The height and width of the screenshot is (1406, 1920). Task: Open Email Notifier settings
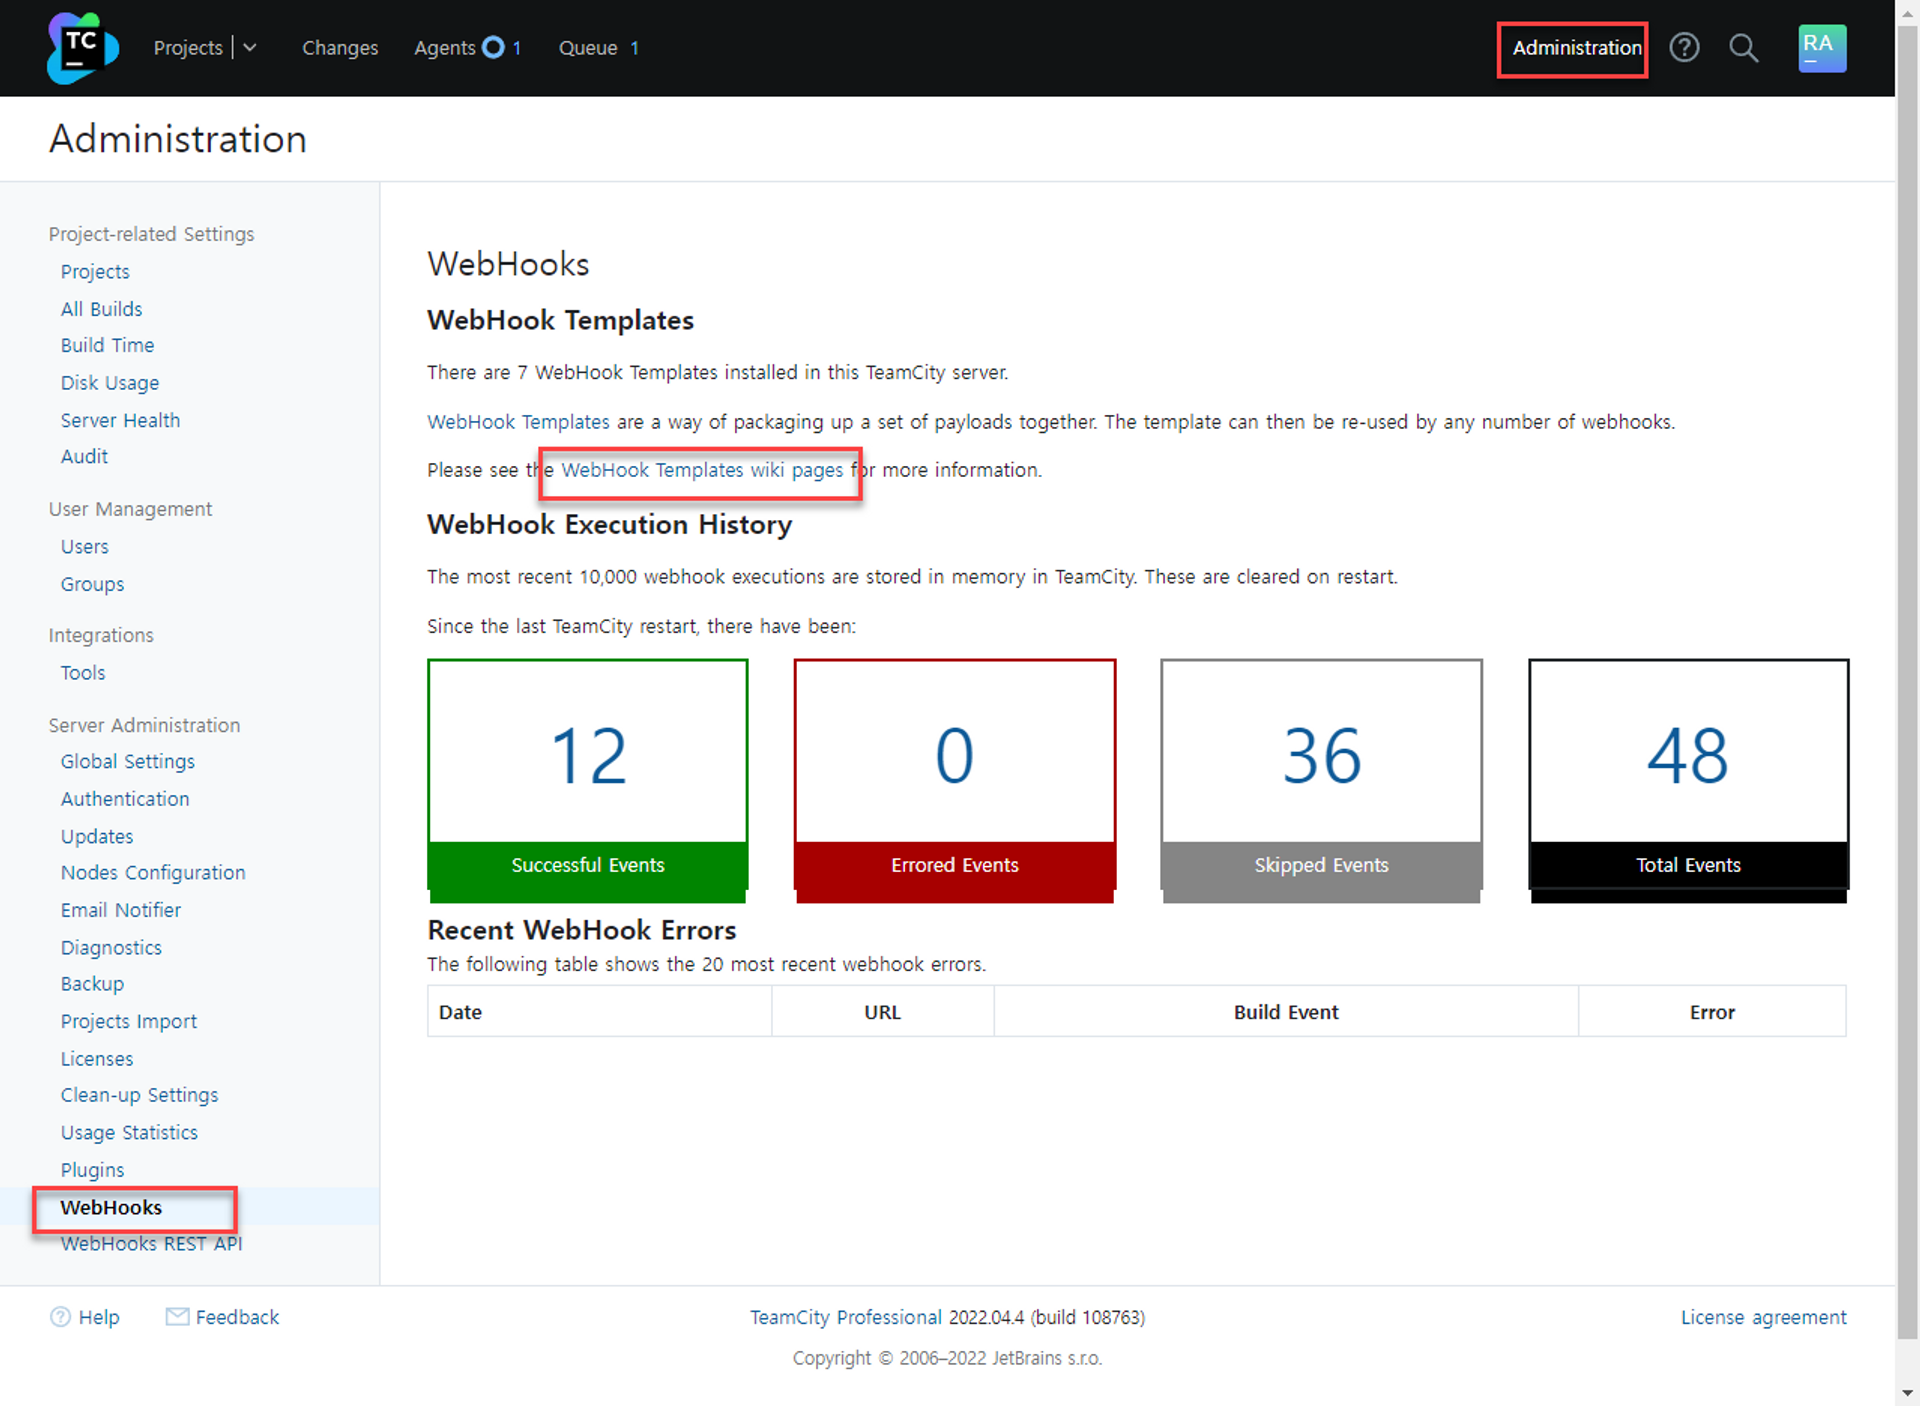coord(120,910)
